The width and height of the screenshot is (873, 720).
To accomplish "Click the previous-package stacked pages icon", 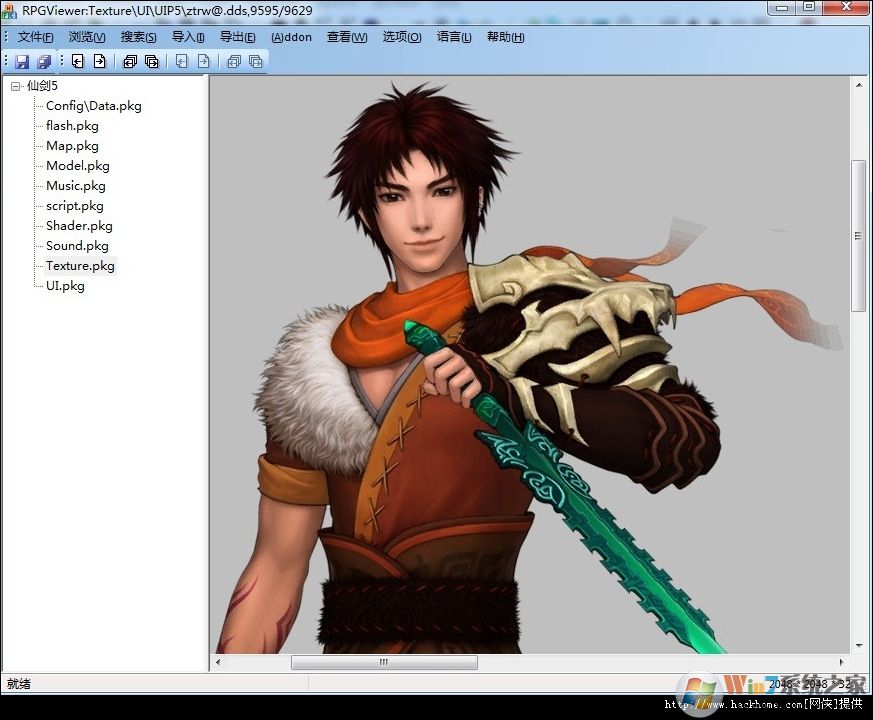I will [x=130, y=61].
